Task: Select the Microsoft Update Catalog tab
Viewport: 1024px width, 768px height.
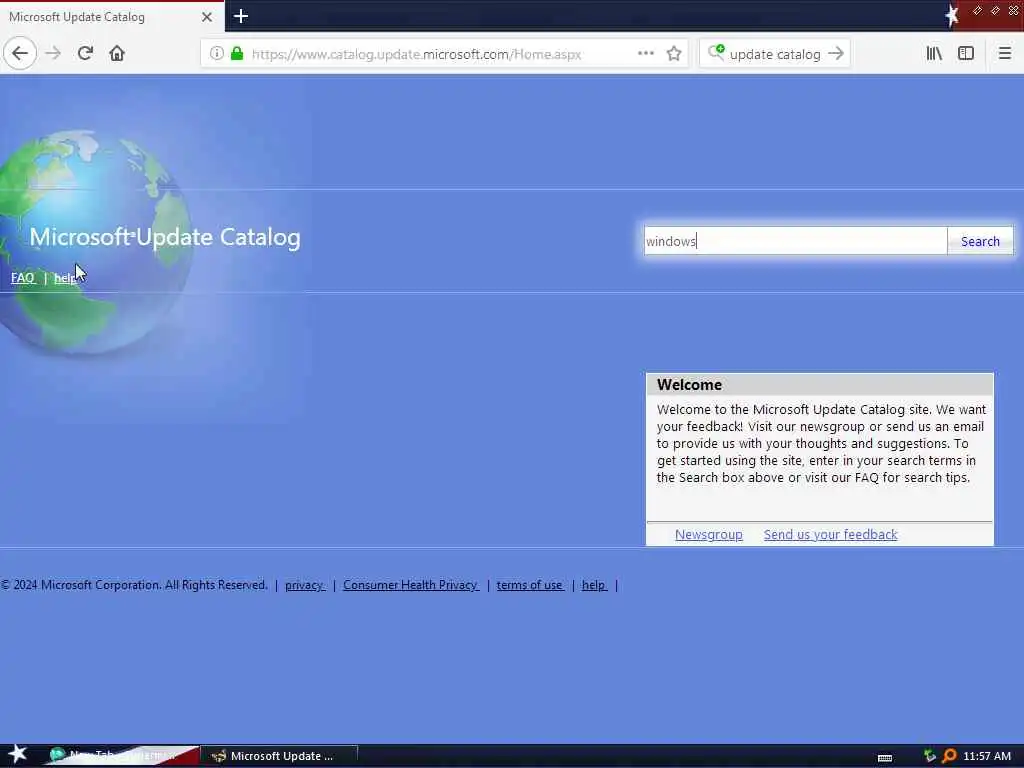Action: pos(112,17)
